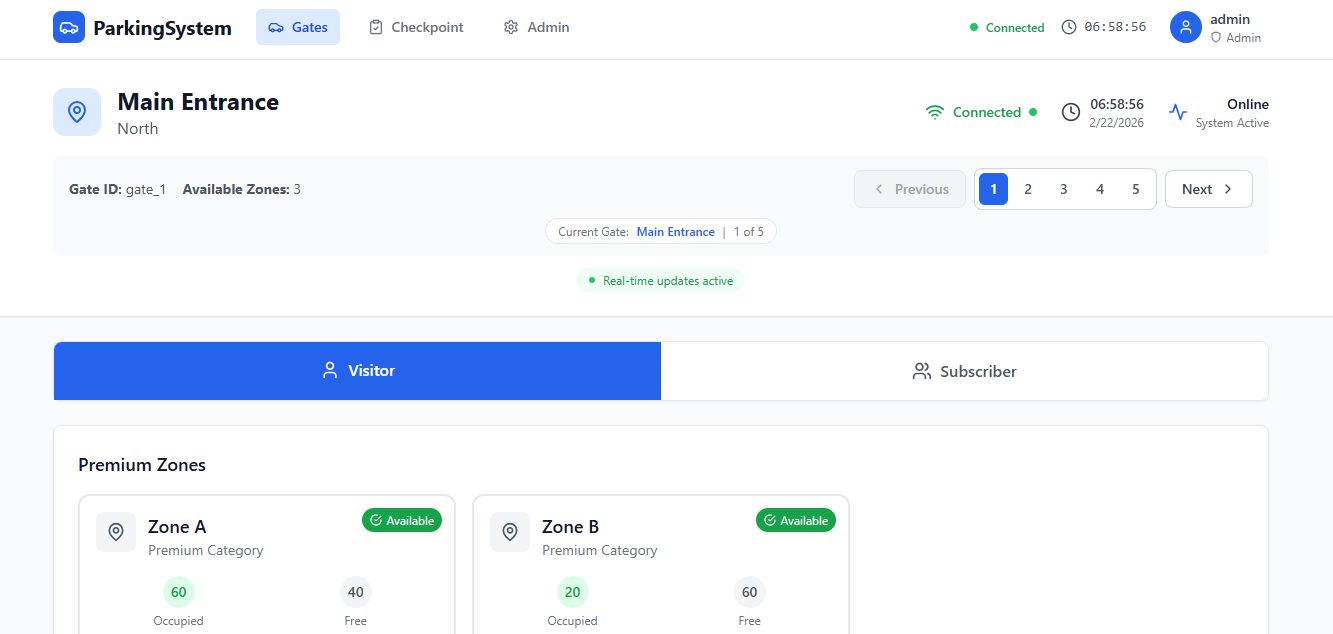Click the Main Entrance location pin icon
This screenshot has height=634, width=1333.
77,112
